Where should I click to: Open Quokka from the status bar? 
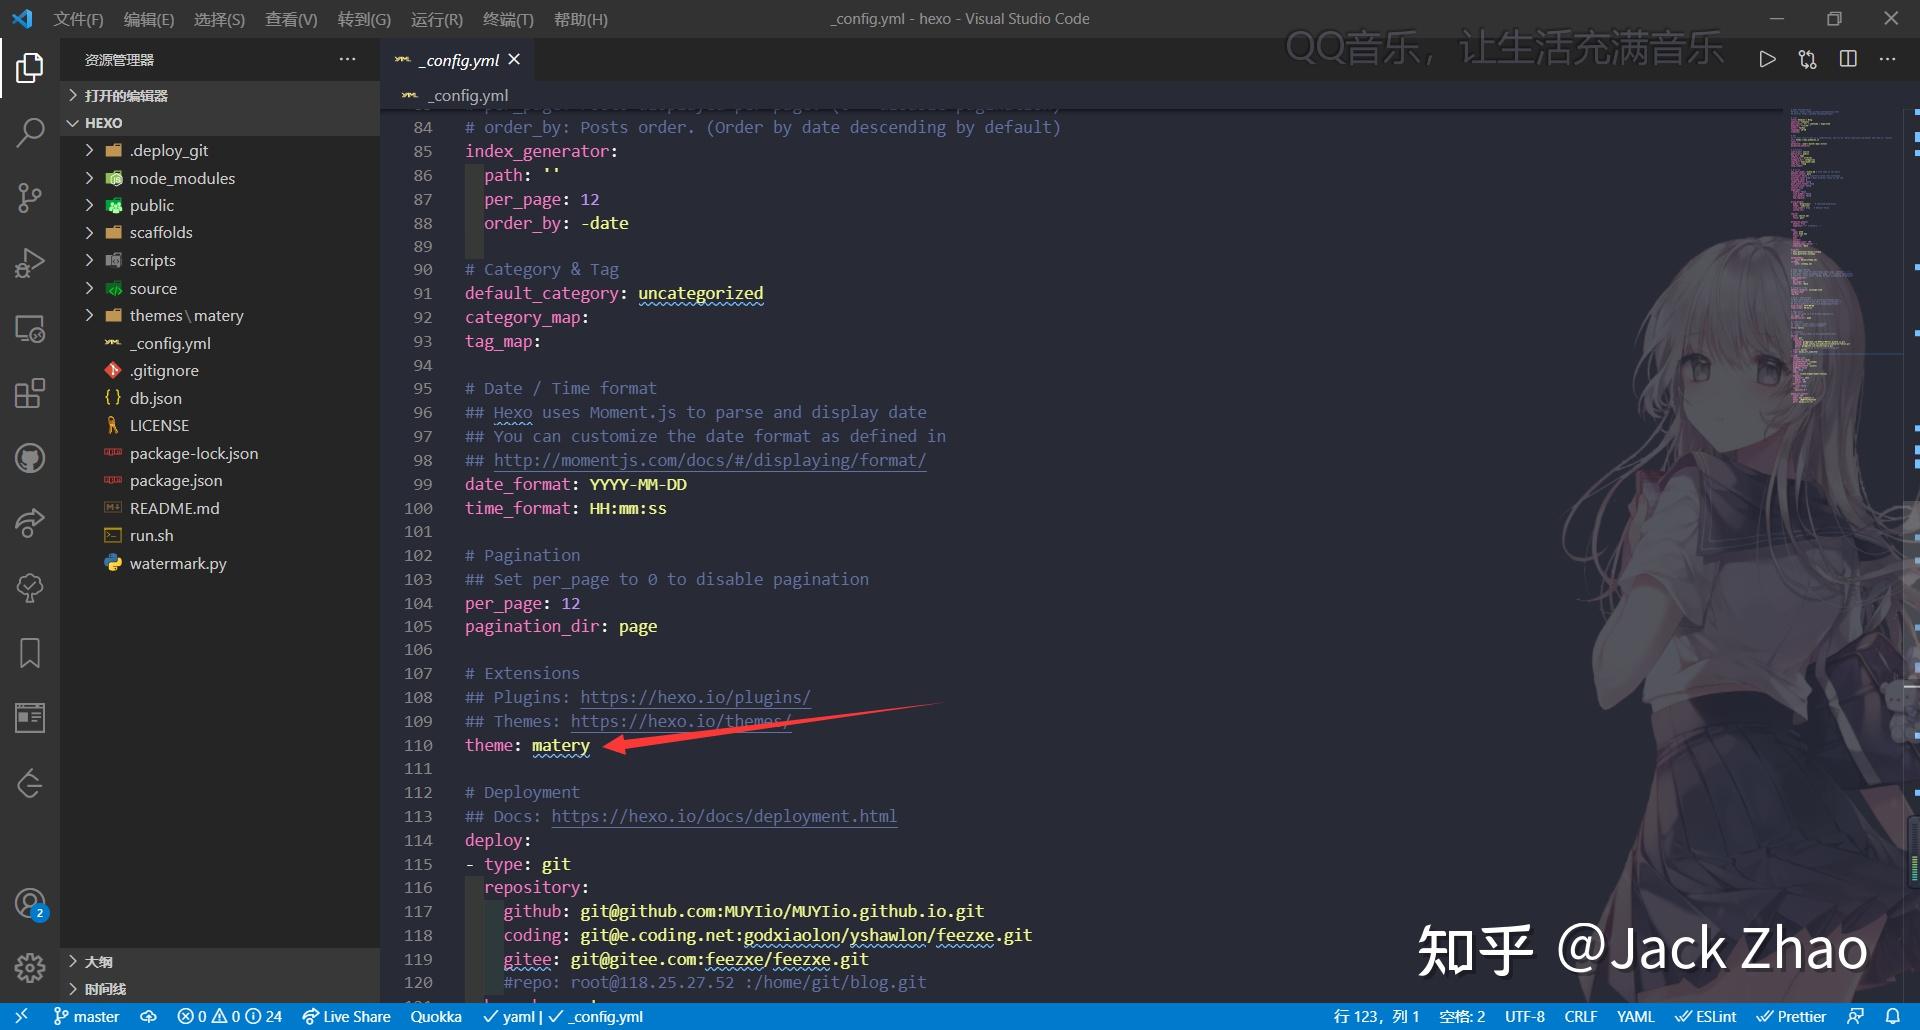coord(436,1015)
